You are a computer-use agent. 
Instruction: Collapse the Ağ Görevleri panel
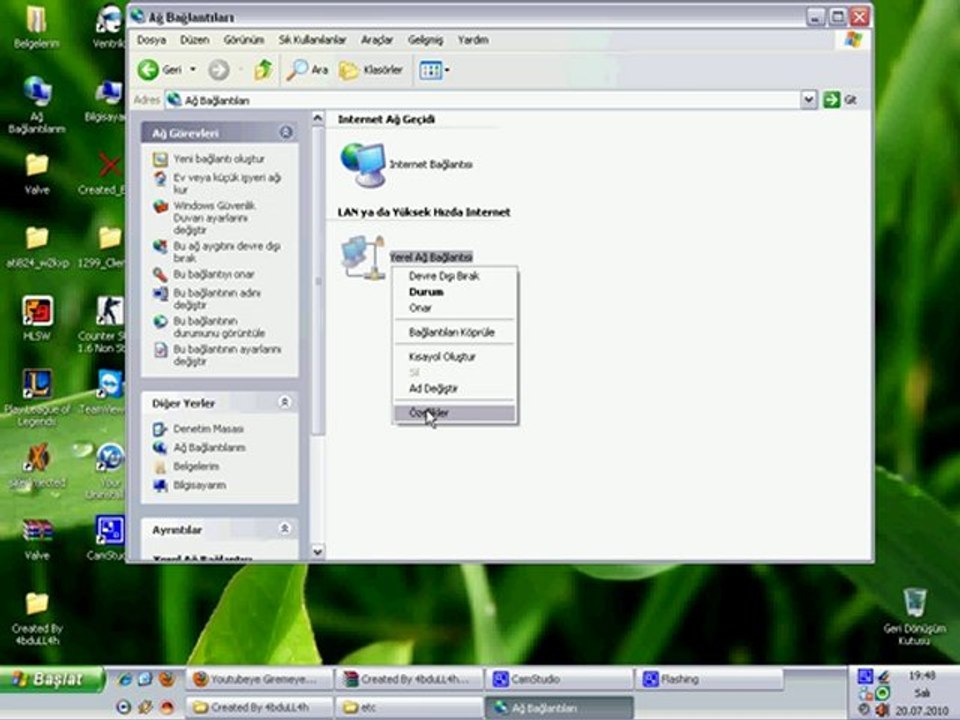coord(286,132)
